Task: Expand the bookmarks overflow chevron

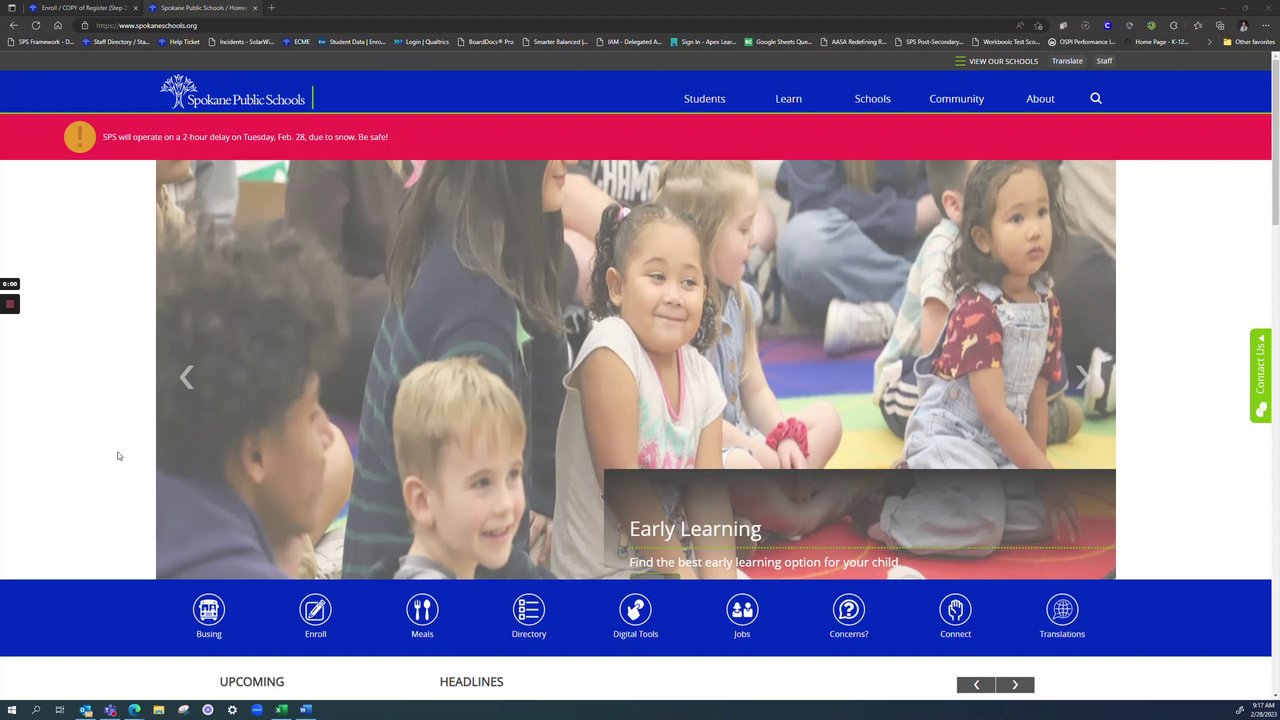Action: coord(1209,42)
